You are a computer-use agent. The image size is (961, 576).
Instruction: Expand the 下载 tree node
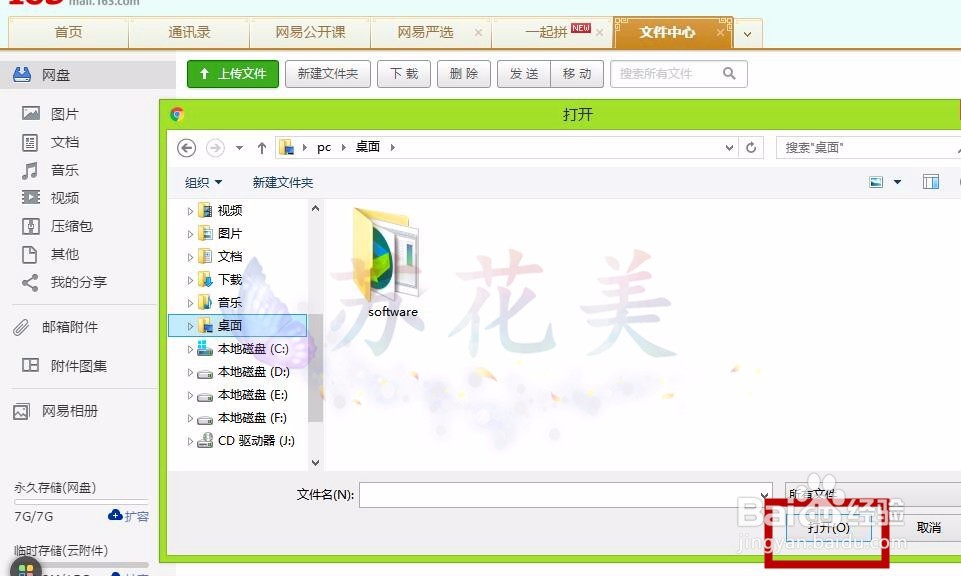click(190, 280)
